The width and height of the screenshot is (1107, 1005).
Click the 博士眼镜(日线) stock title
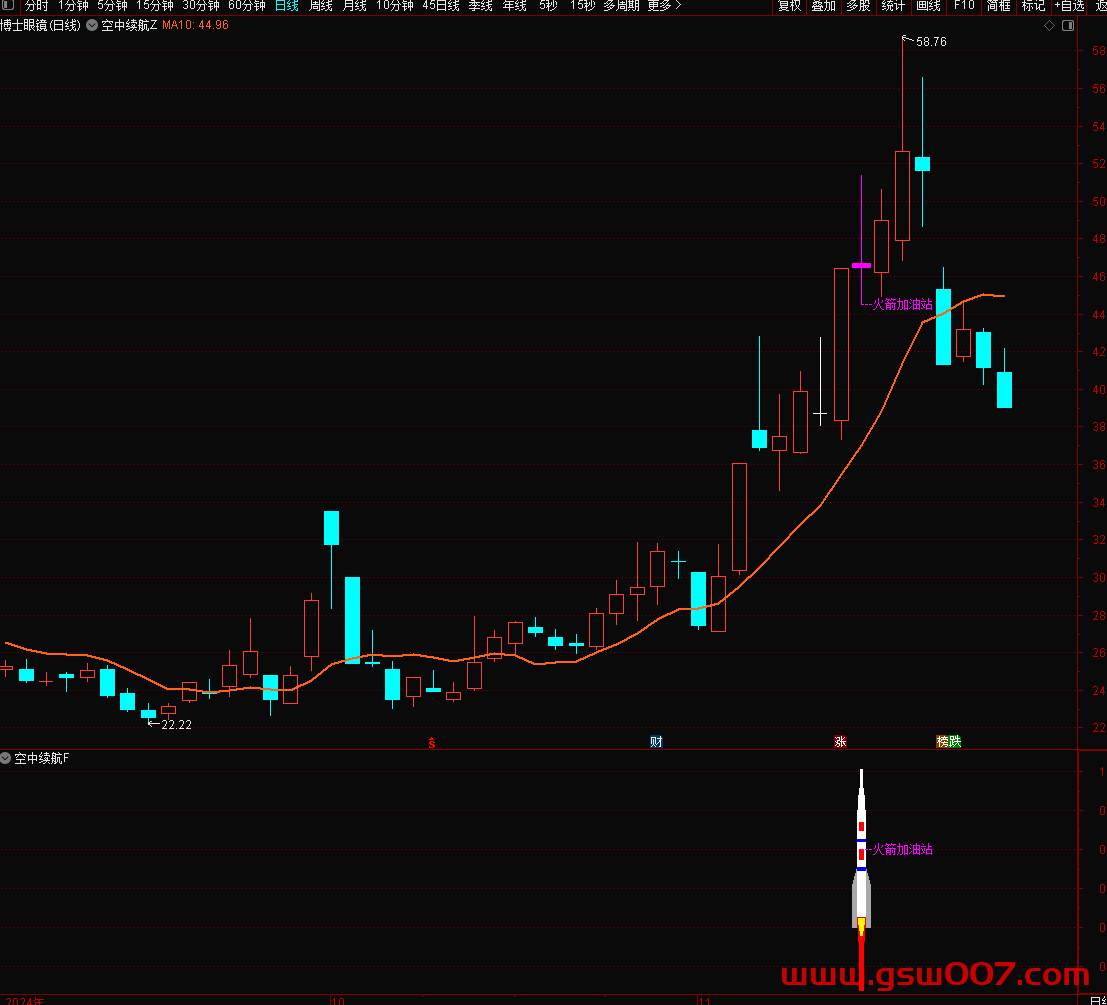40,25
